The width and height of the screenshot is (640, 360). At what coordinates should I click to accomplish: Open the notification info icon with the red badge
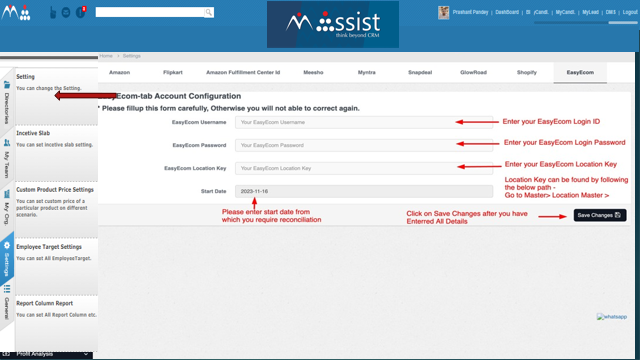81,12
